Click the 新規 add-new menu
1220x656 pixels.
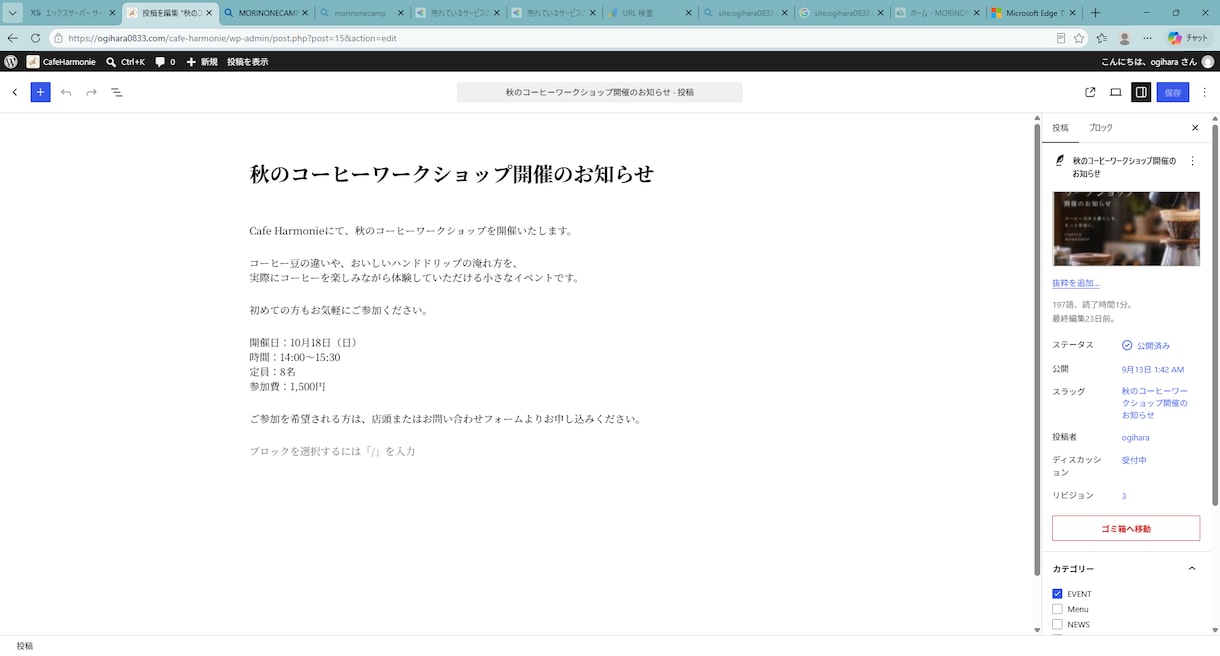click(201, 62)
